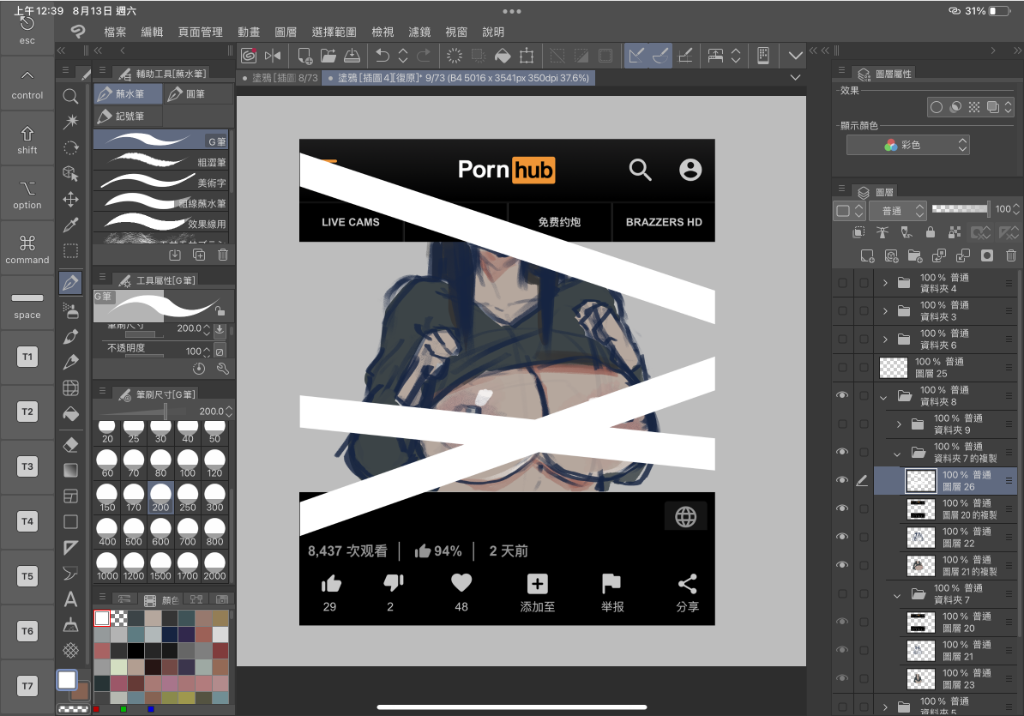The image size is (1024, 716).
Task: Open the 普通 blending mode dropdown
Action: (897, 210)
